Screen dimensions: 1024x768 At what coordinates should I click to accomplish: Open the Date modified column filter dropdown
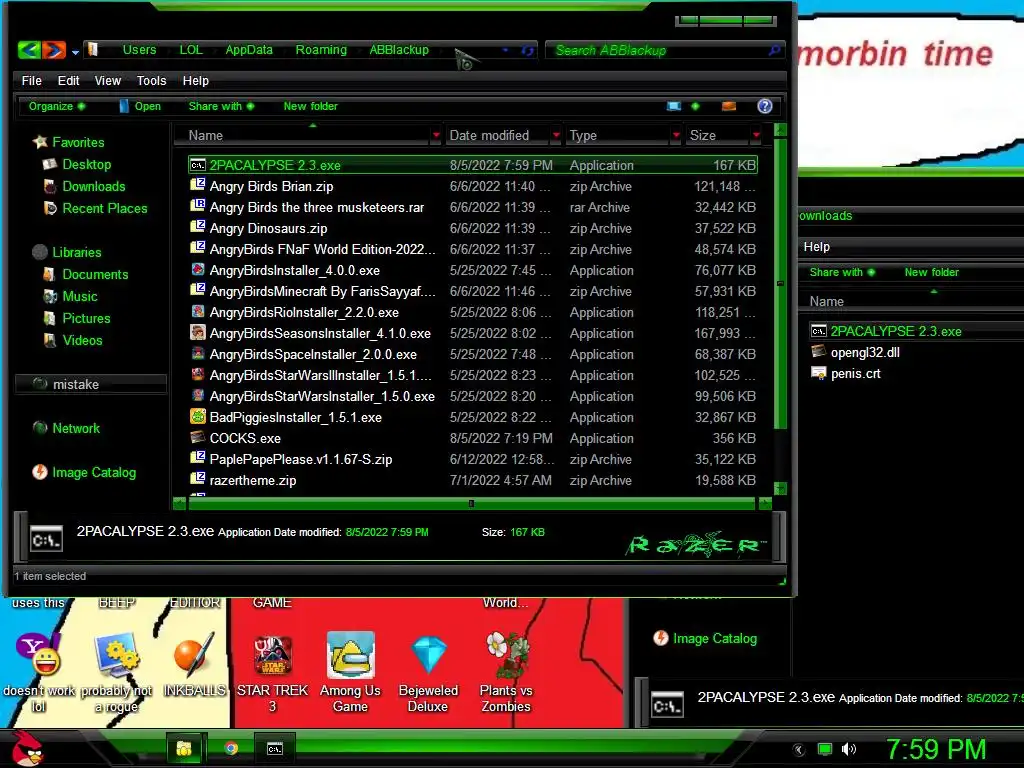[x=556, y=135]
